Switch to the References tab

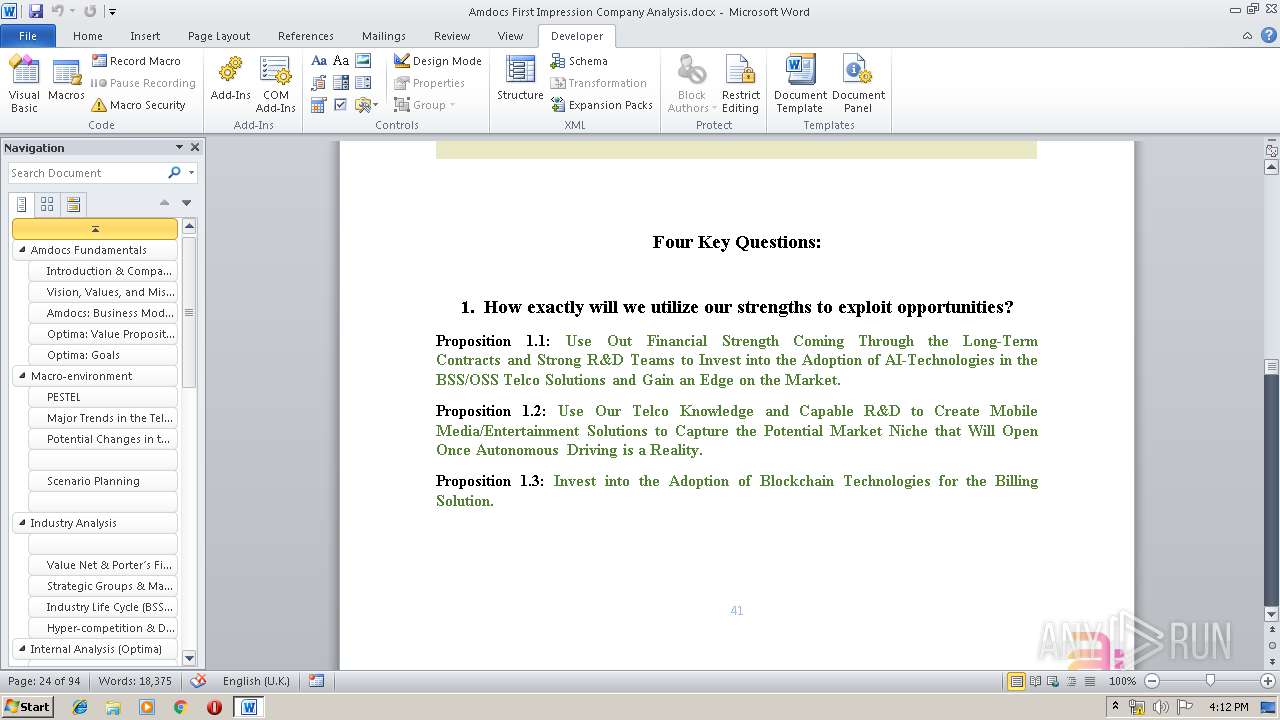coord(306,36)
